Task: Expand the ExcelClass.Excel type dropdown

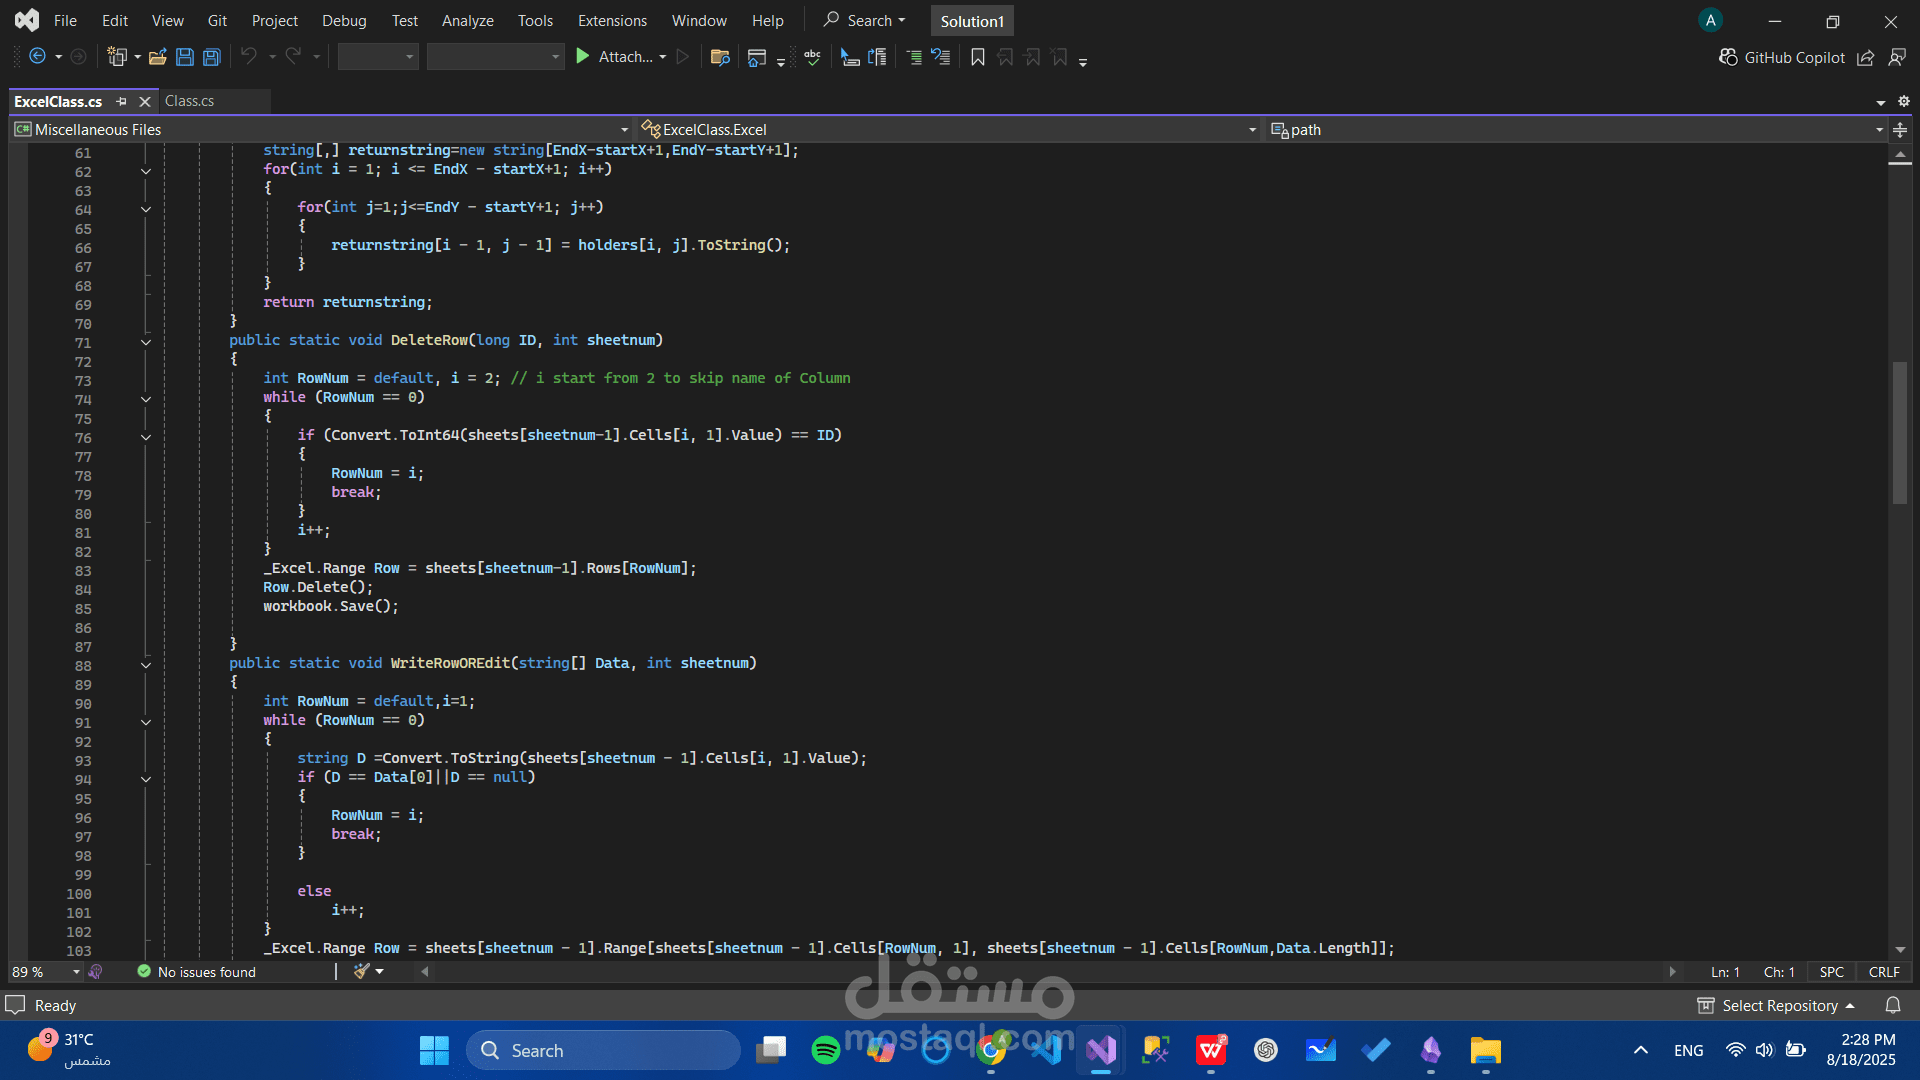Action: click(1252, 130)
